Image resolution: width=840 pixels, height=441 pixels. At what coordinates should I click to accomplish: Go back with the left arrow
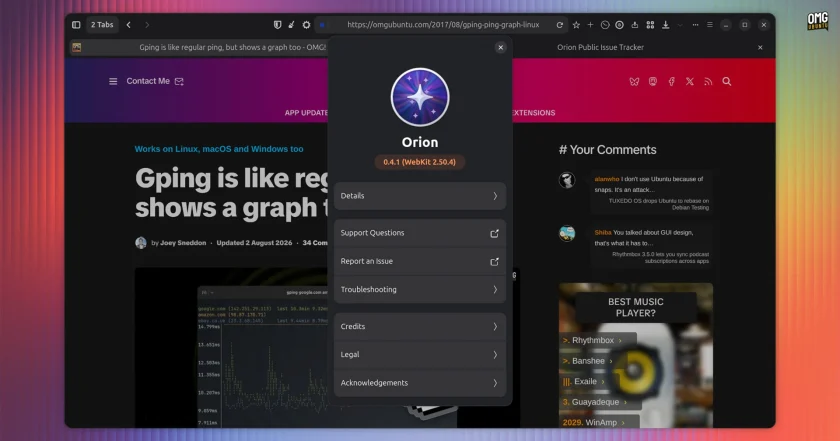tap(129, 25)
